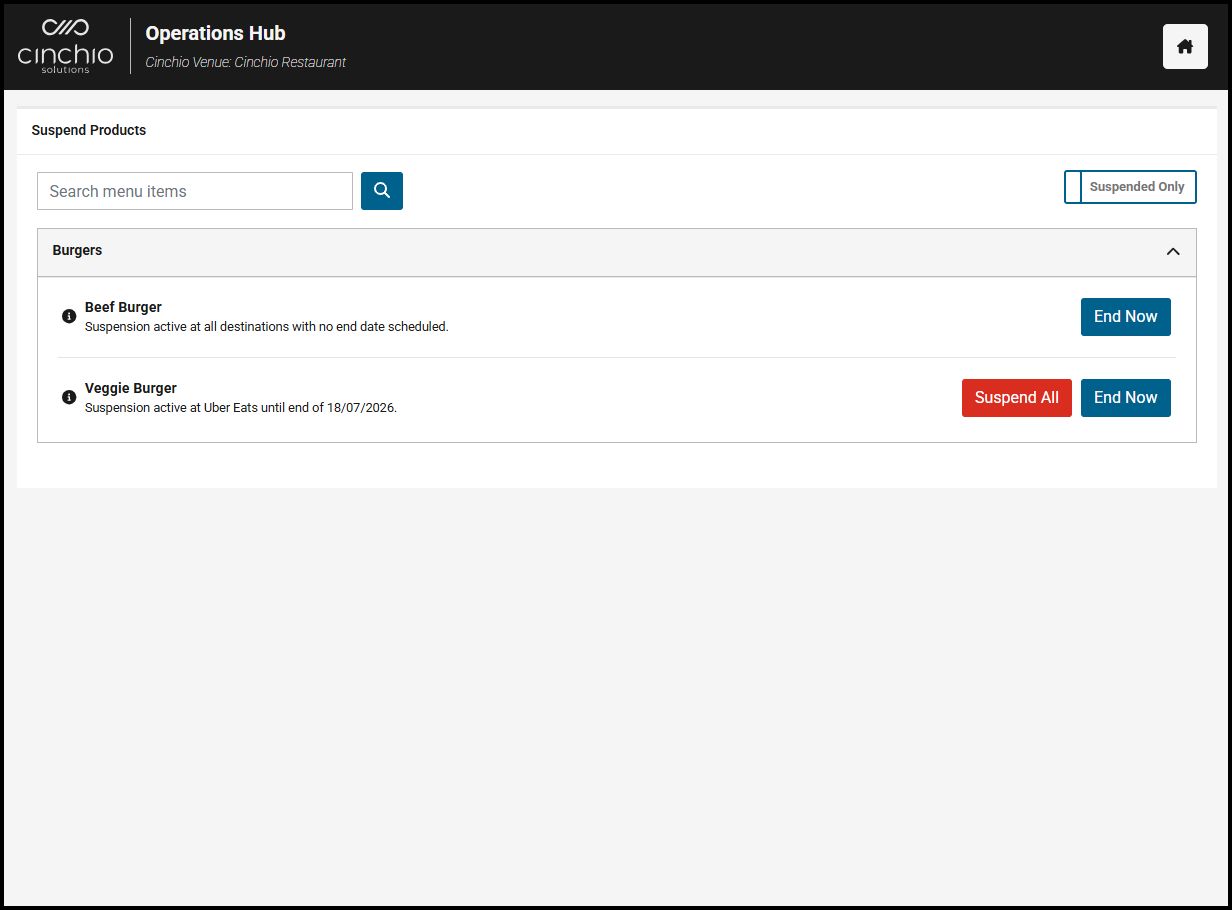Focus the Search menu items field
Image resolution: width=1232 pixels, height=910 pixels.
coord(195,191)
